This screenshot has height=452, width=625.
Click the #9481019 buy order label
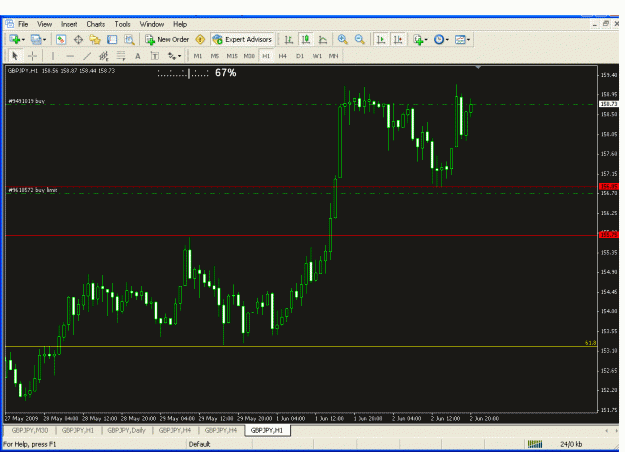[x=27, y=101]
